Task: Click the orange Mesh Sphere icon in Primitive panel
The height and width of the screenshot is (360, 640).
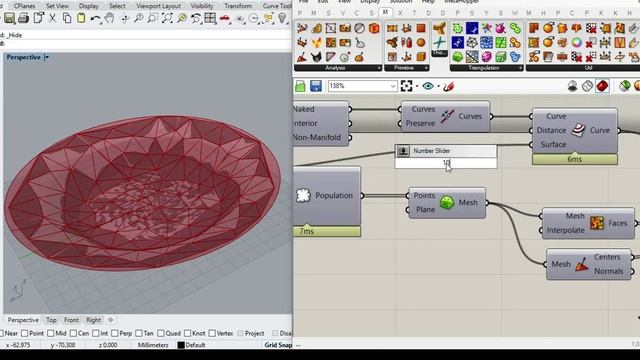Action: tap(421, 42)
